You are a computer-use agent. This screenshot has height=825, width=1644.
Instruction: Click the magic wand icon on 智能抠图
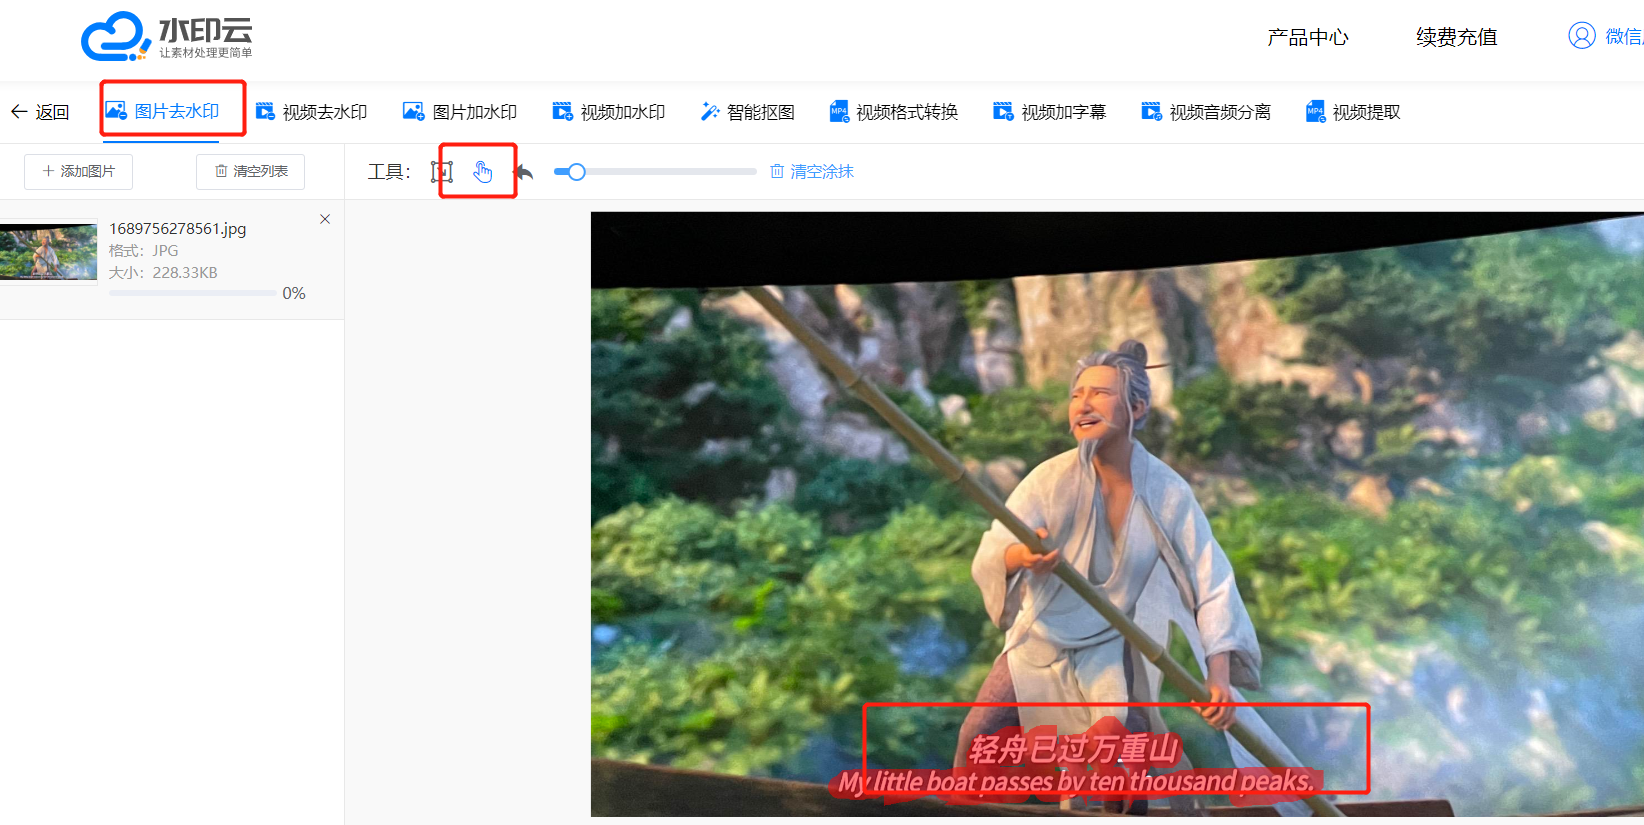[x=710, y=112]
